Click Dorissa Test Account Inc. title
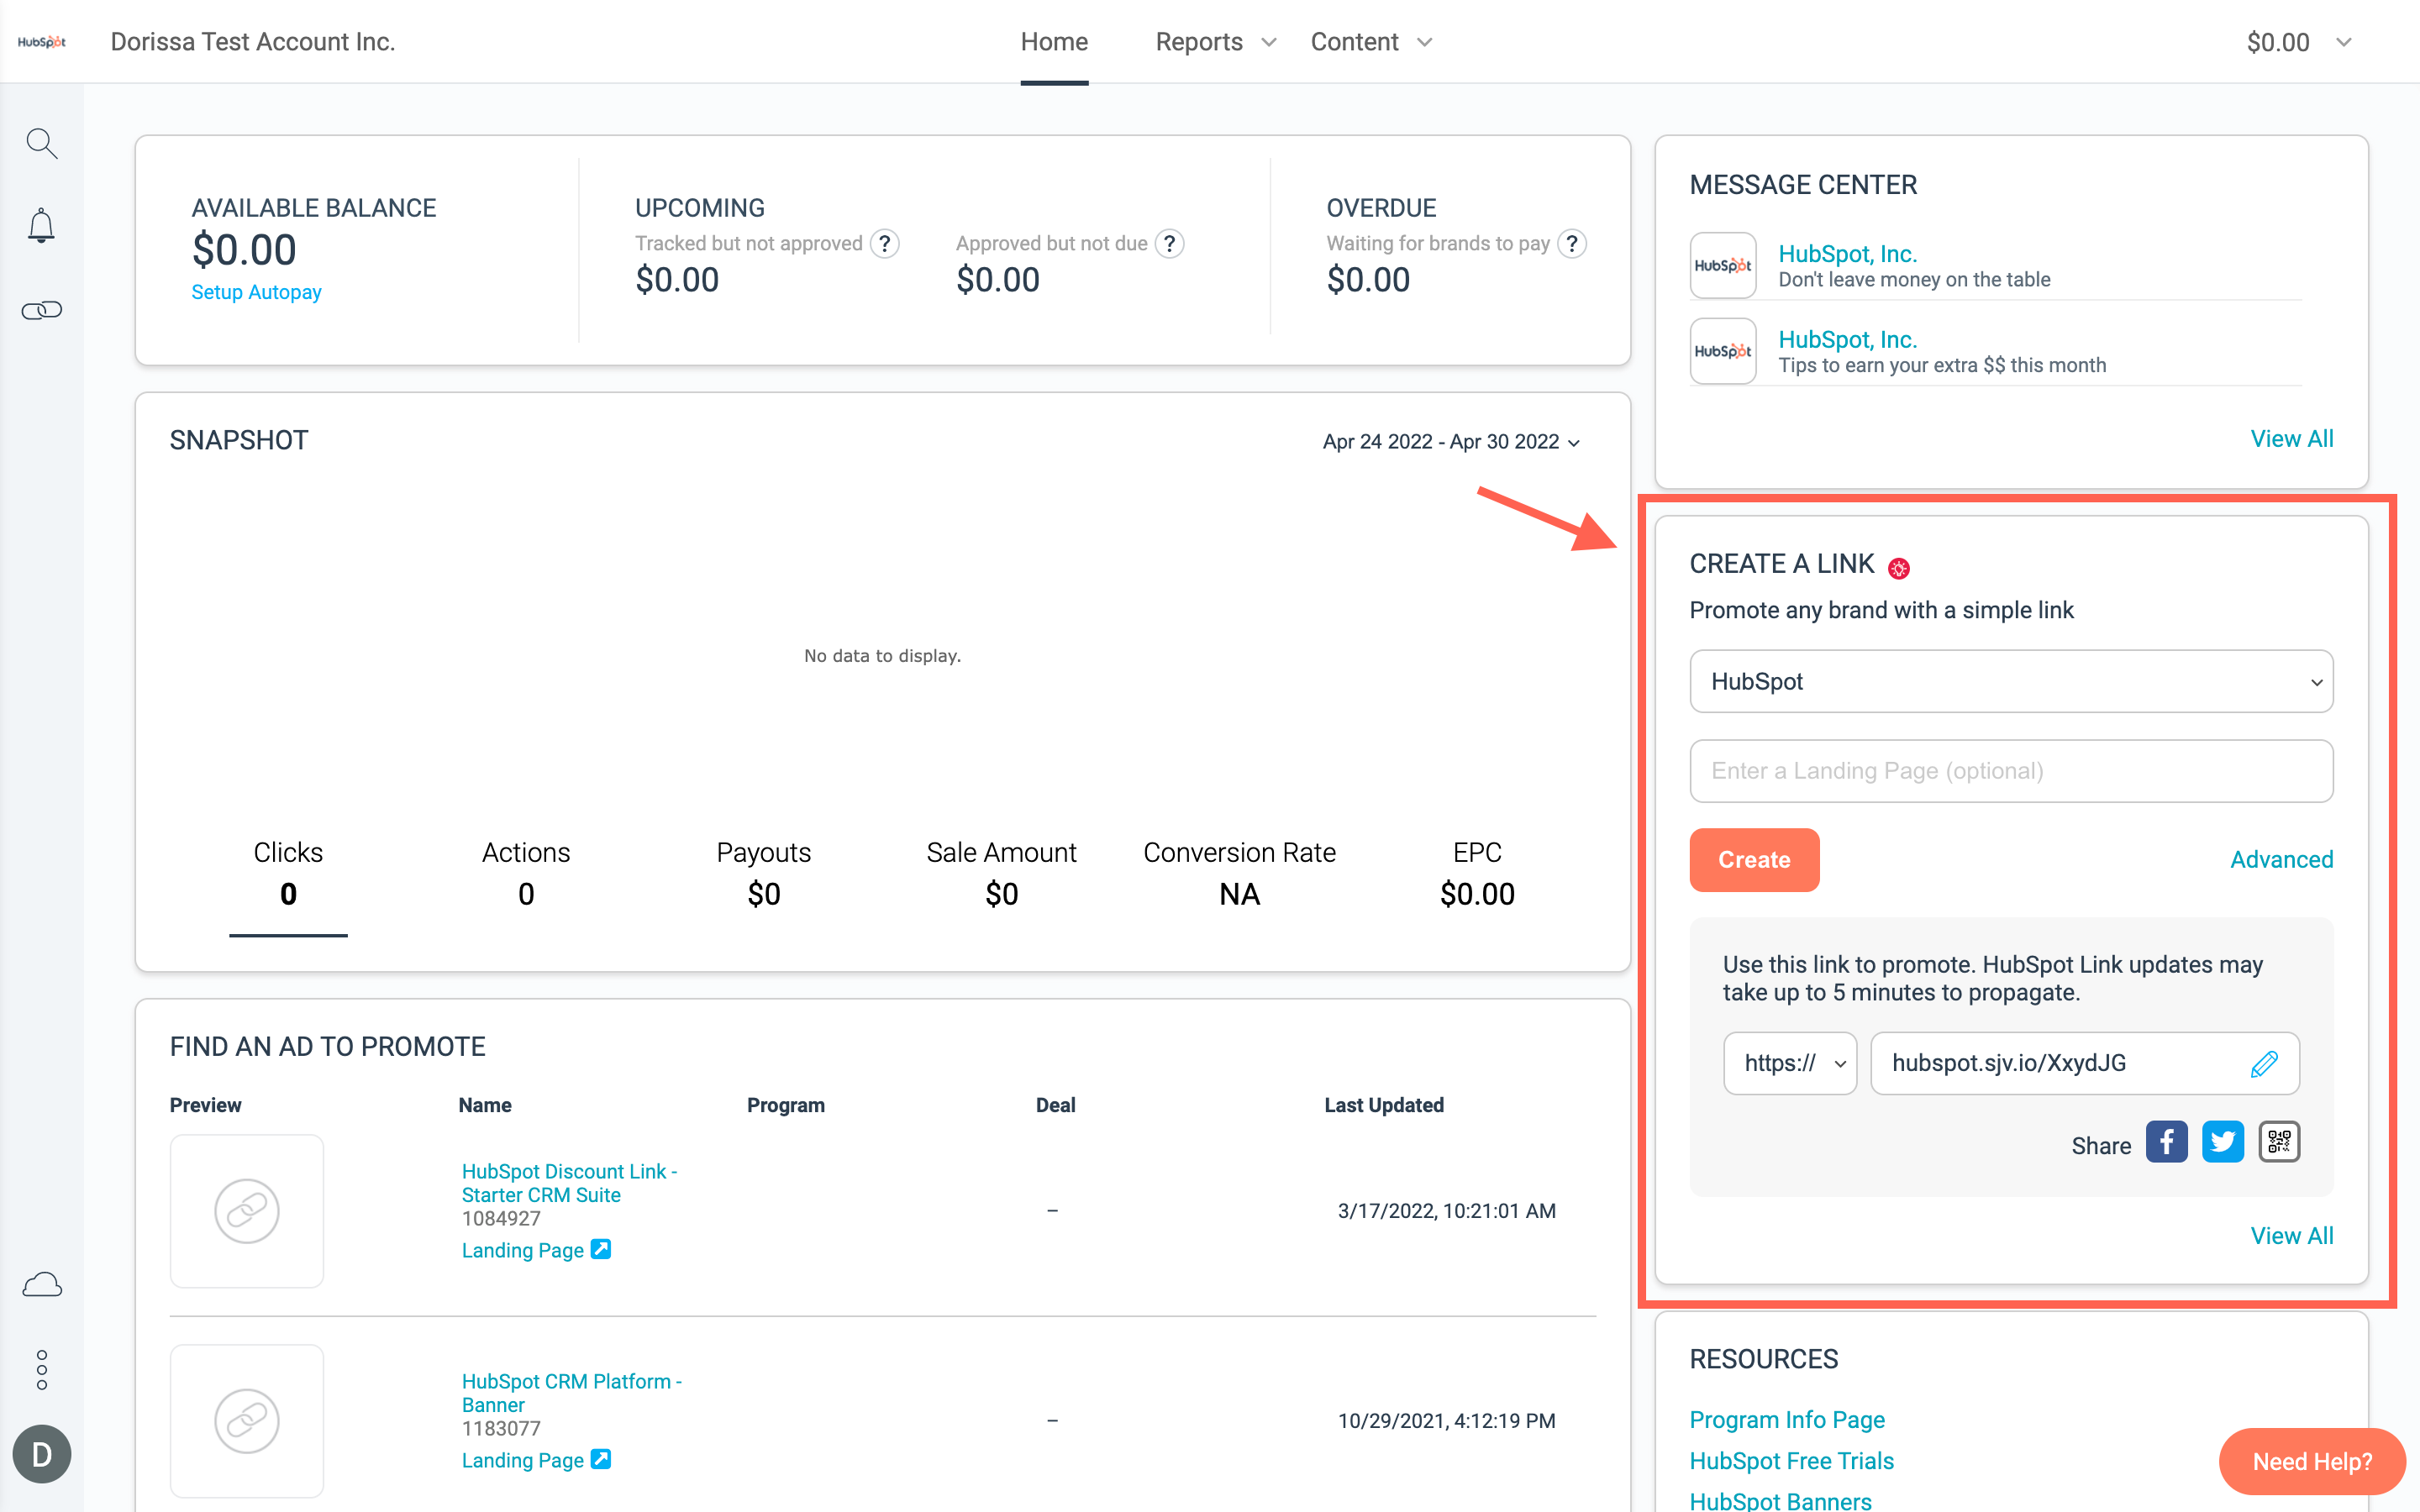Screen dimensions: 2420x1512 coord(253,42)
